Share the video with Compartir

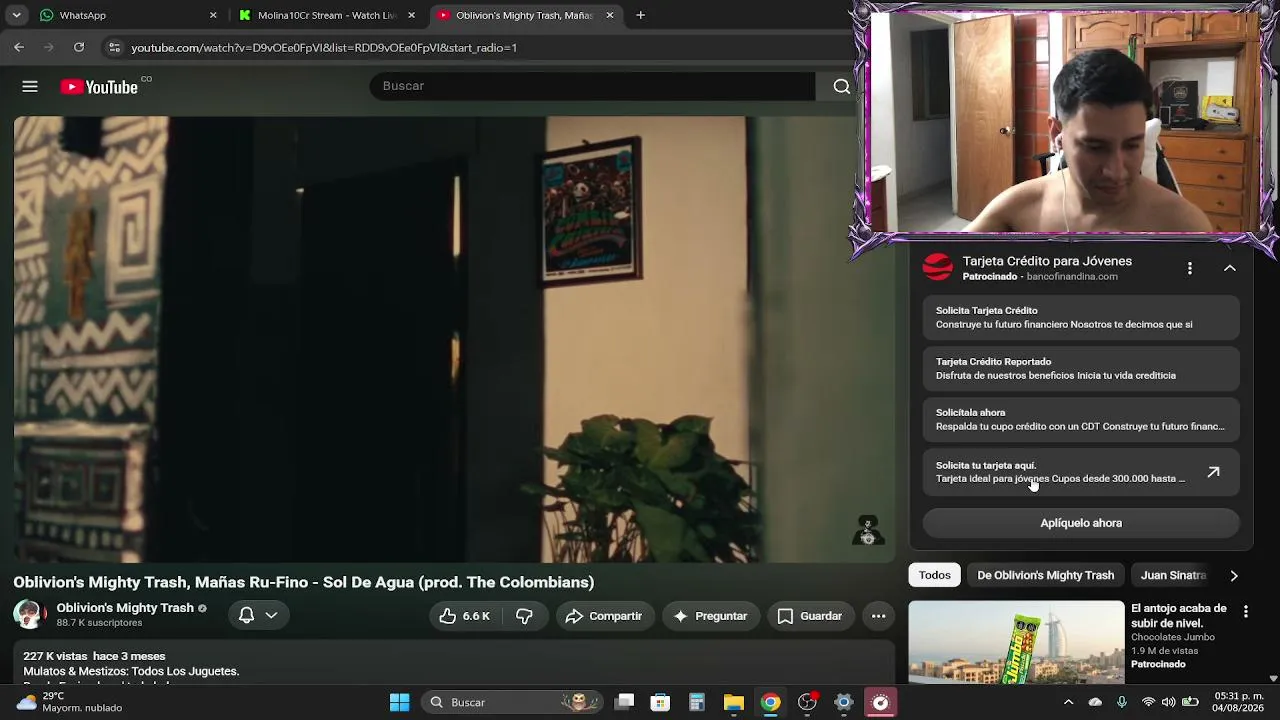[604, 616]
